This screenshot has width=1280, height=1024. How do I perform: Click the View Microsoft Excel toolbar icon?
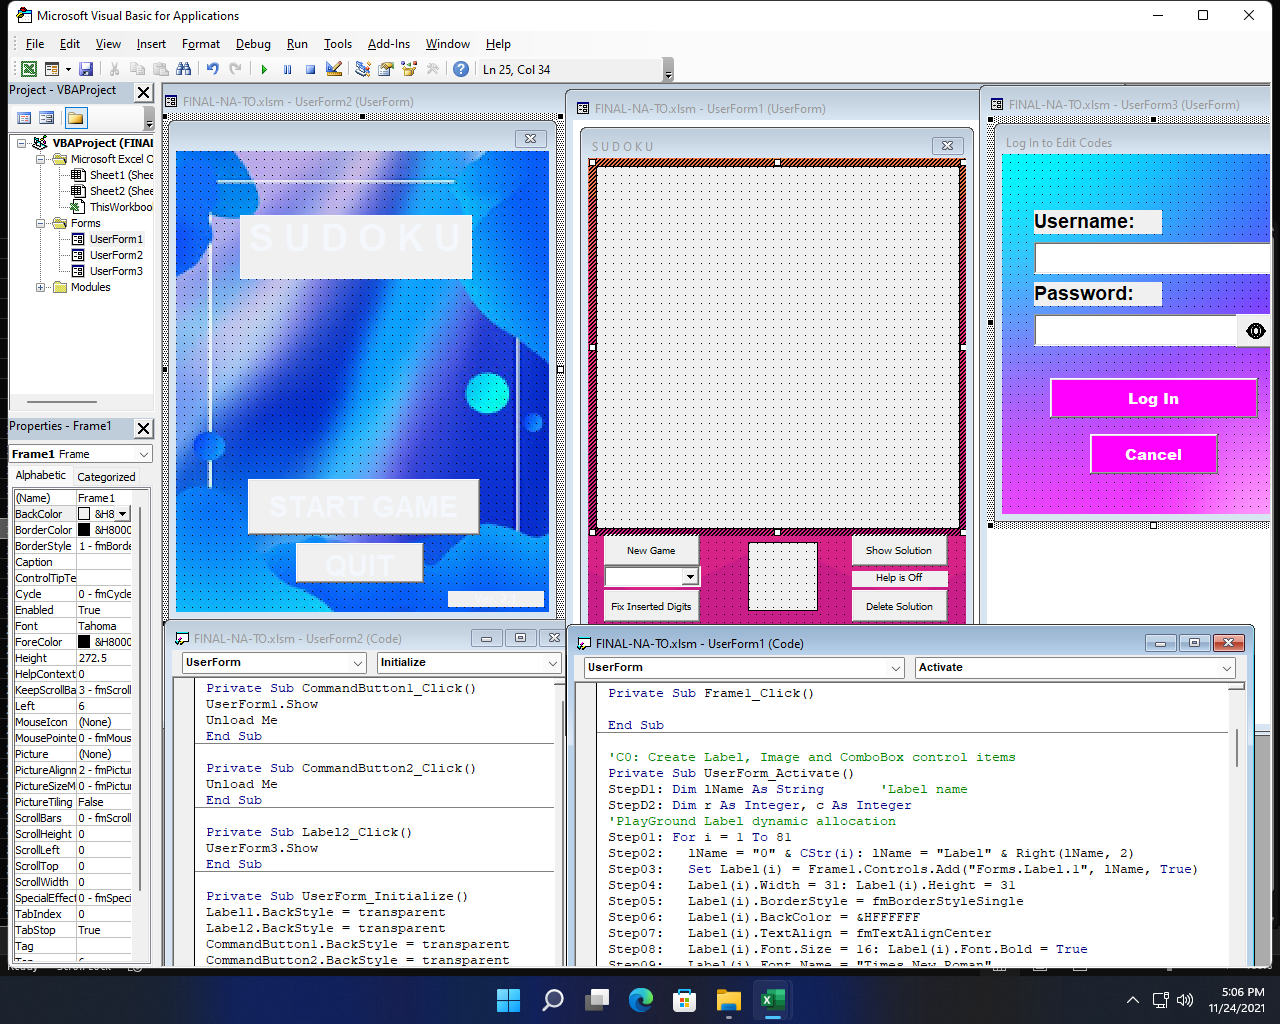[29, 69]
